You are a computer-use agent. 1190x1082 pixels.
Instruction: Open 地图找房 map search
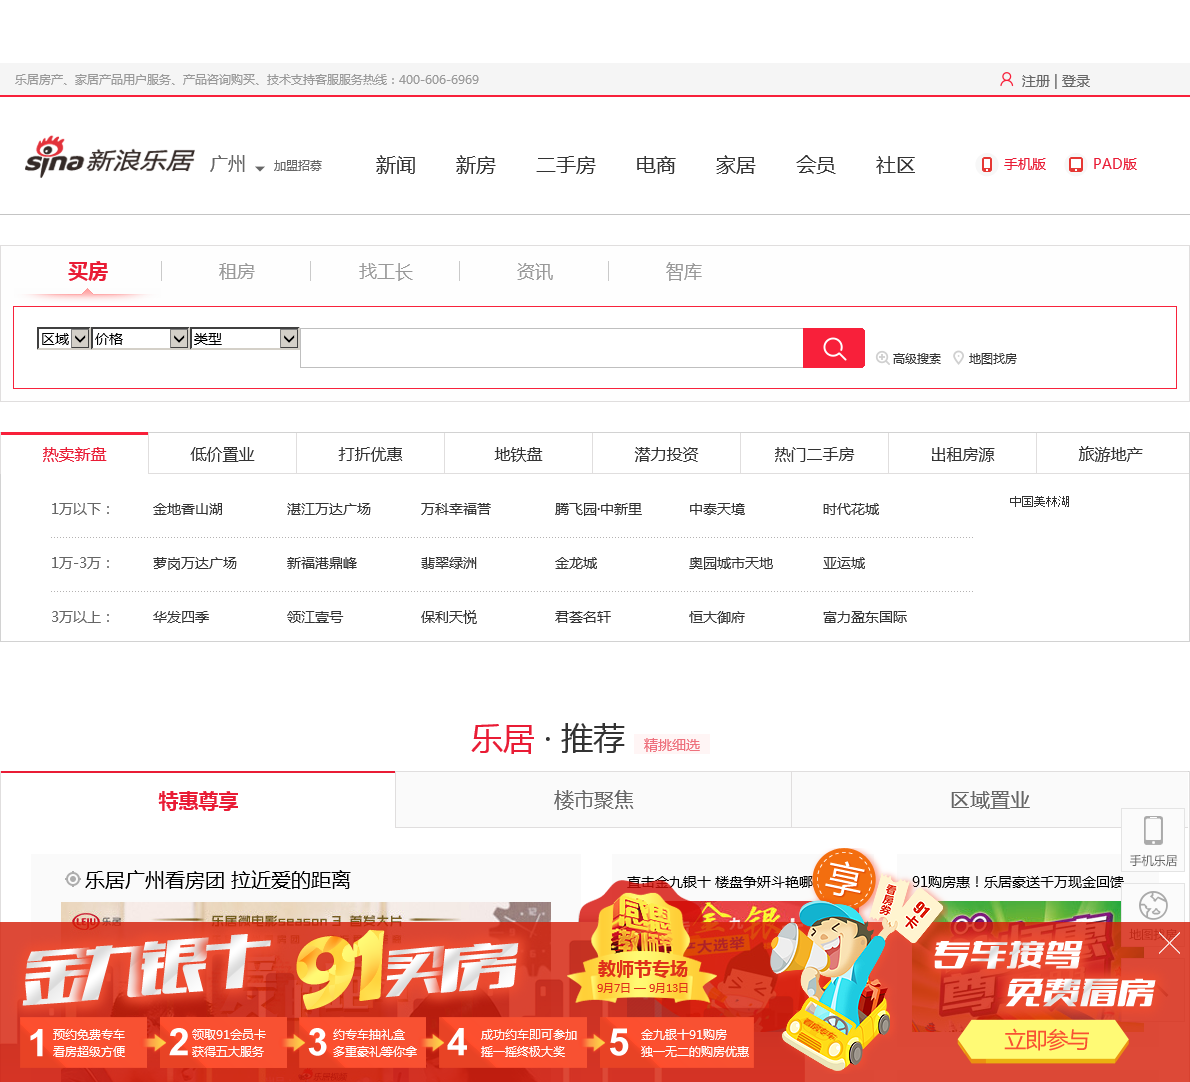984,358
